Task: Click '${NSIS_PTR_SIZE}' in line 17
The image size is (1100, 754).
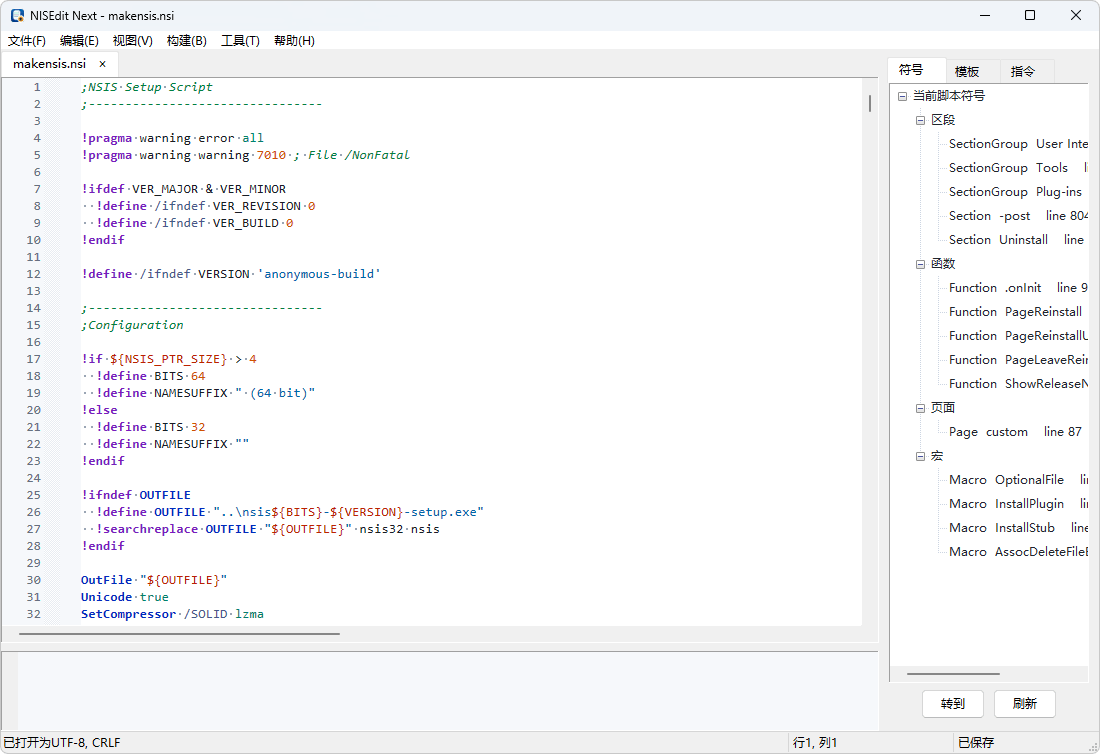Action: [x=168, y=359]
